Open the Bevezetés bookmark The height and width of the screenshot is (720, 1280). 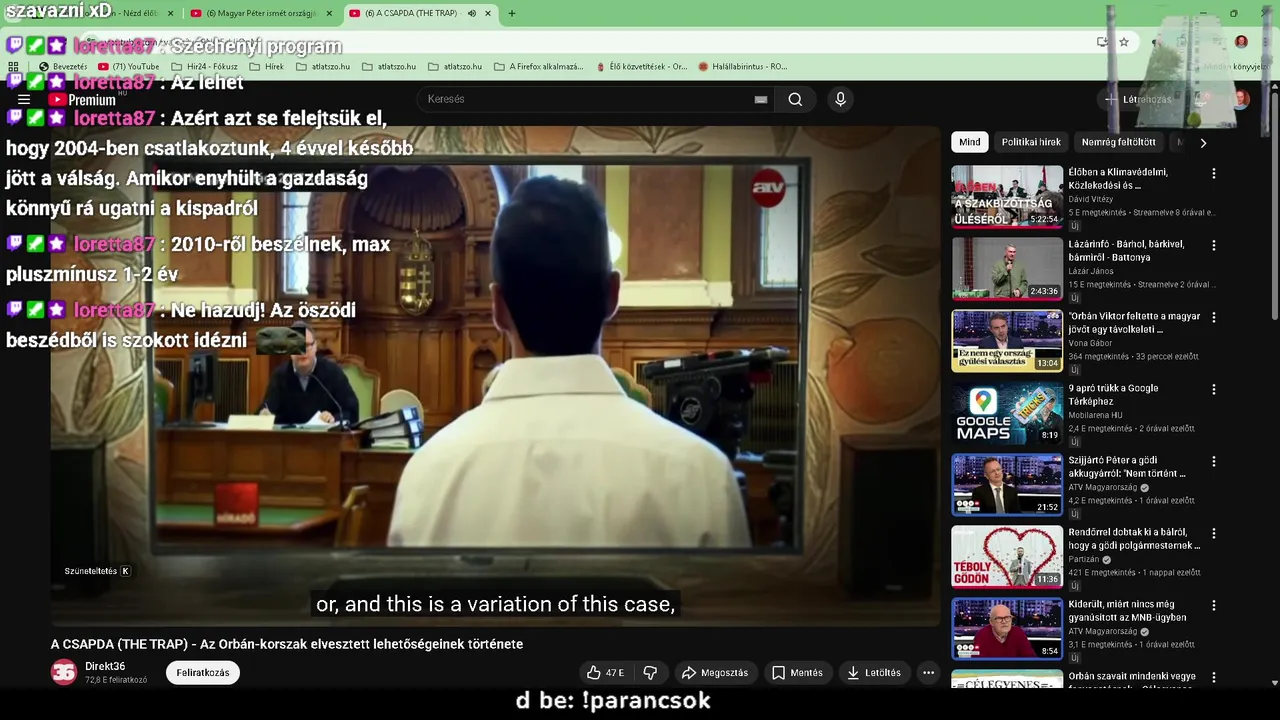[63, 66]
